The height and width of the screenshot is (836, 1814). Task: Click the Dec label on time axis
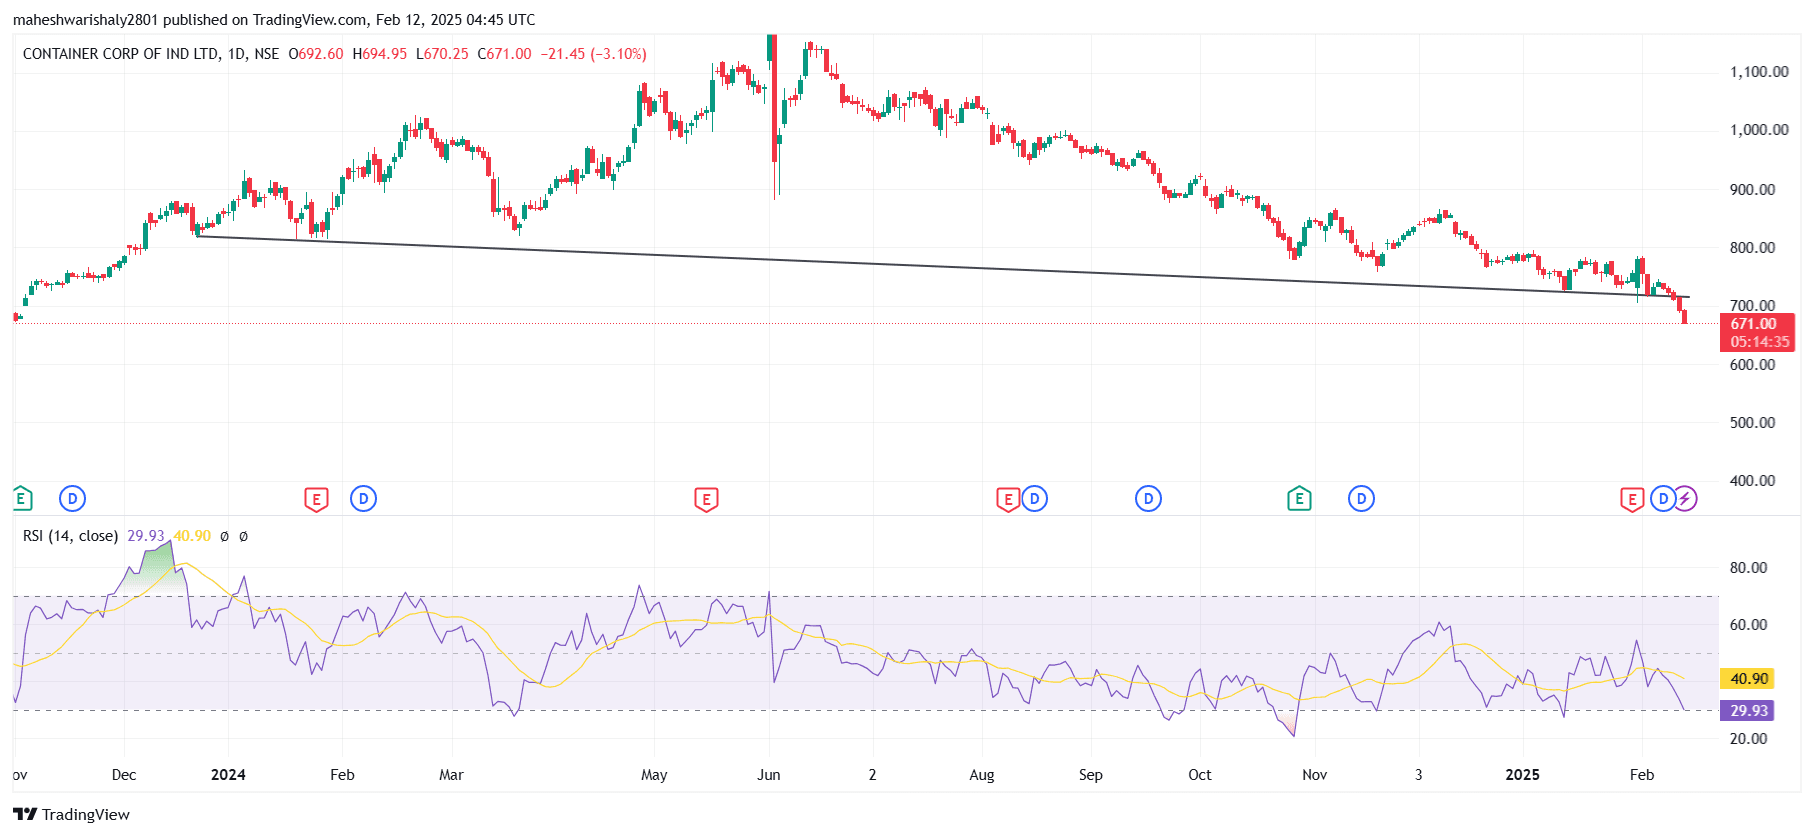click(124, 775)
